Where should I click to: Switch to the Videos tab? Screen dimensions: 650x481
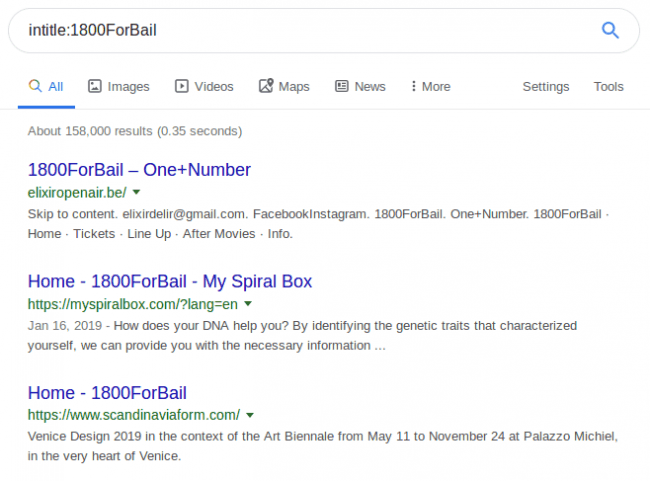click(204, 87)
